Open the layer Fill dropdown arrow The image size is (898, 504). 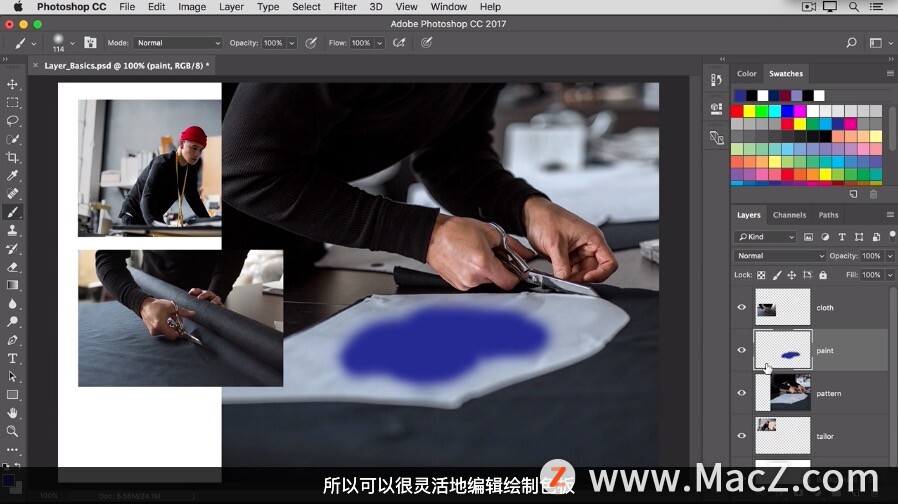[x=889, y=275]
